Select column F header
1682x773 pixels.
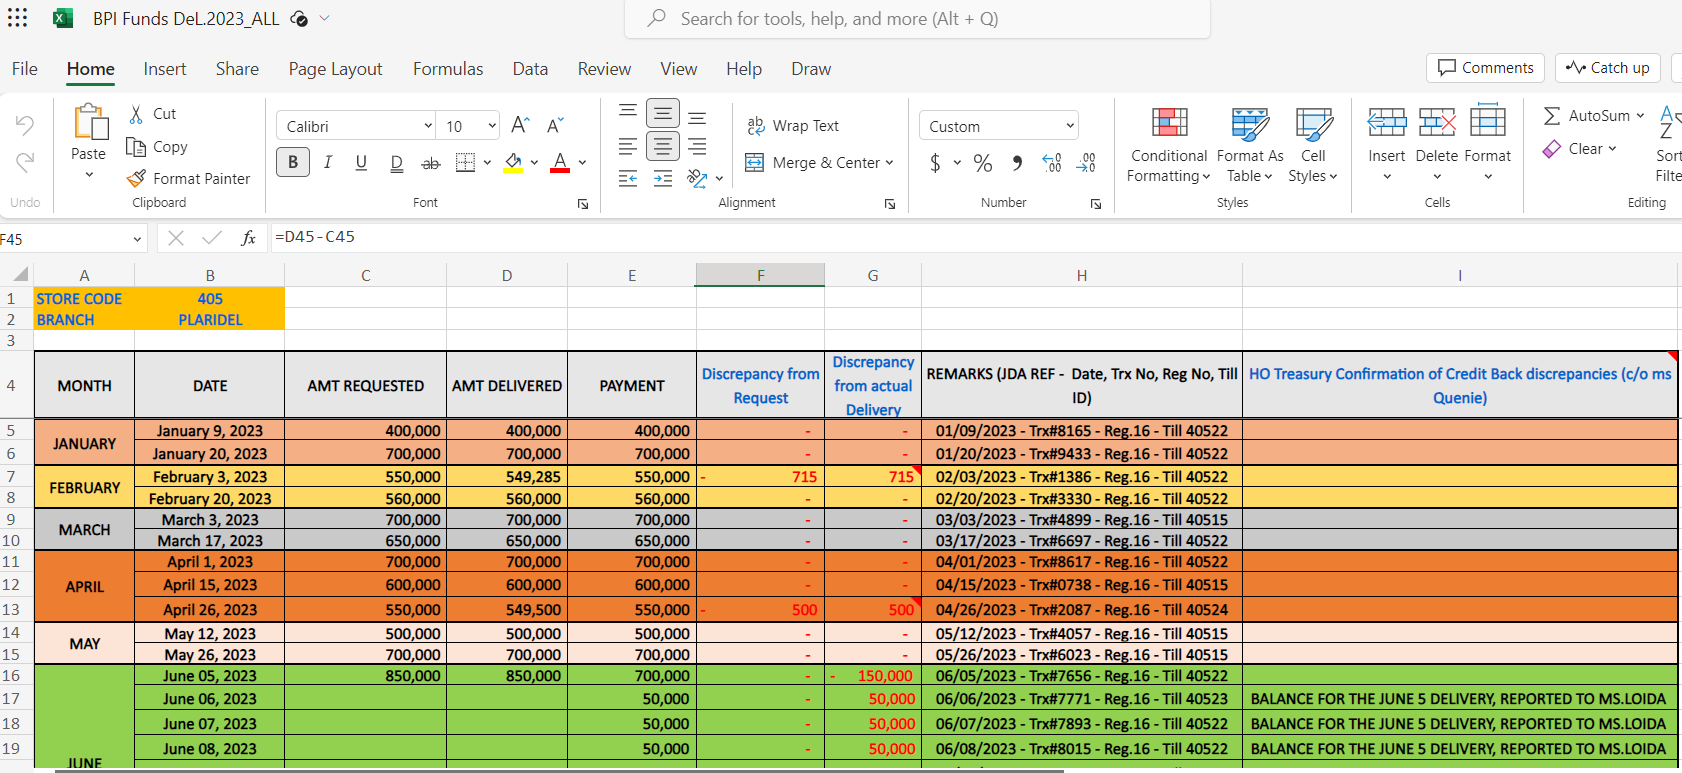760,275
